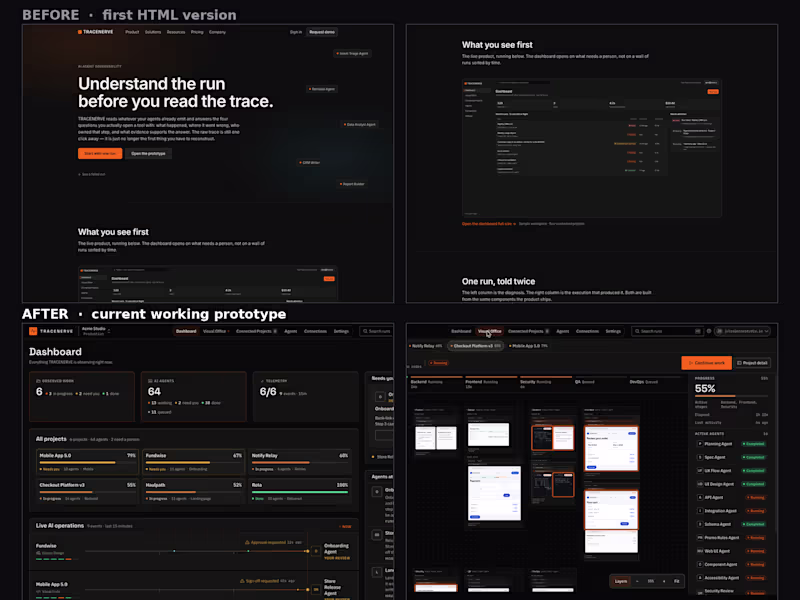800x600 pixels.
Task: Click the Request demo button
Action: 322,32
